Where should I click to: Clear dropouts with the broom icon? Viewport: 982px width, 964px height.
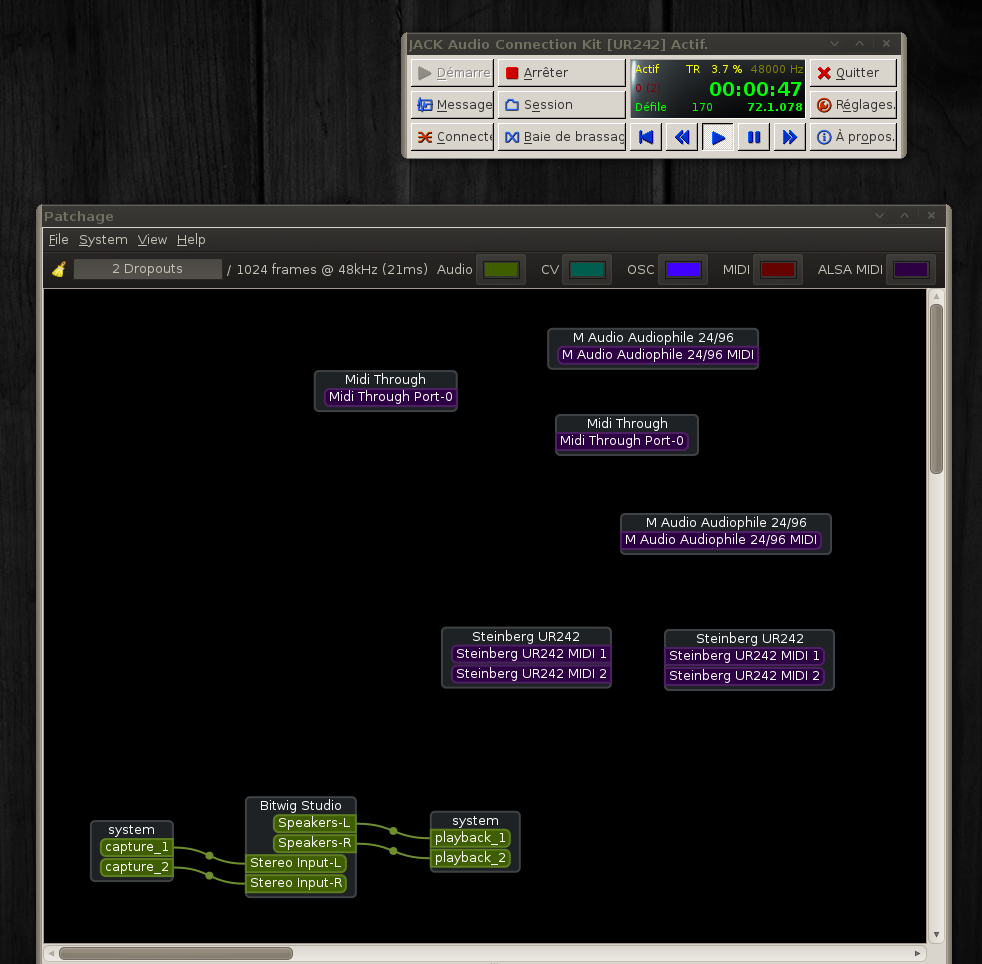click(x=59, y=269)
